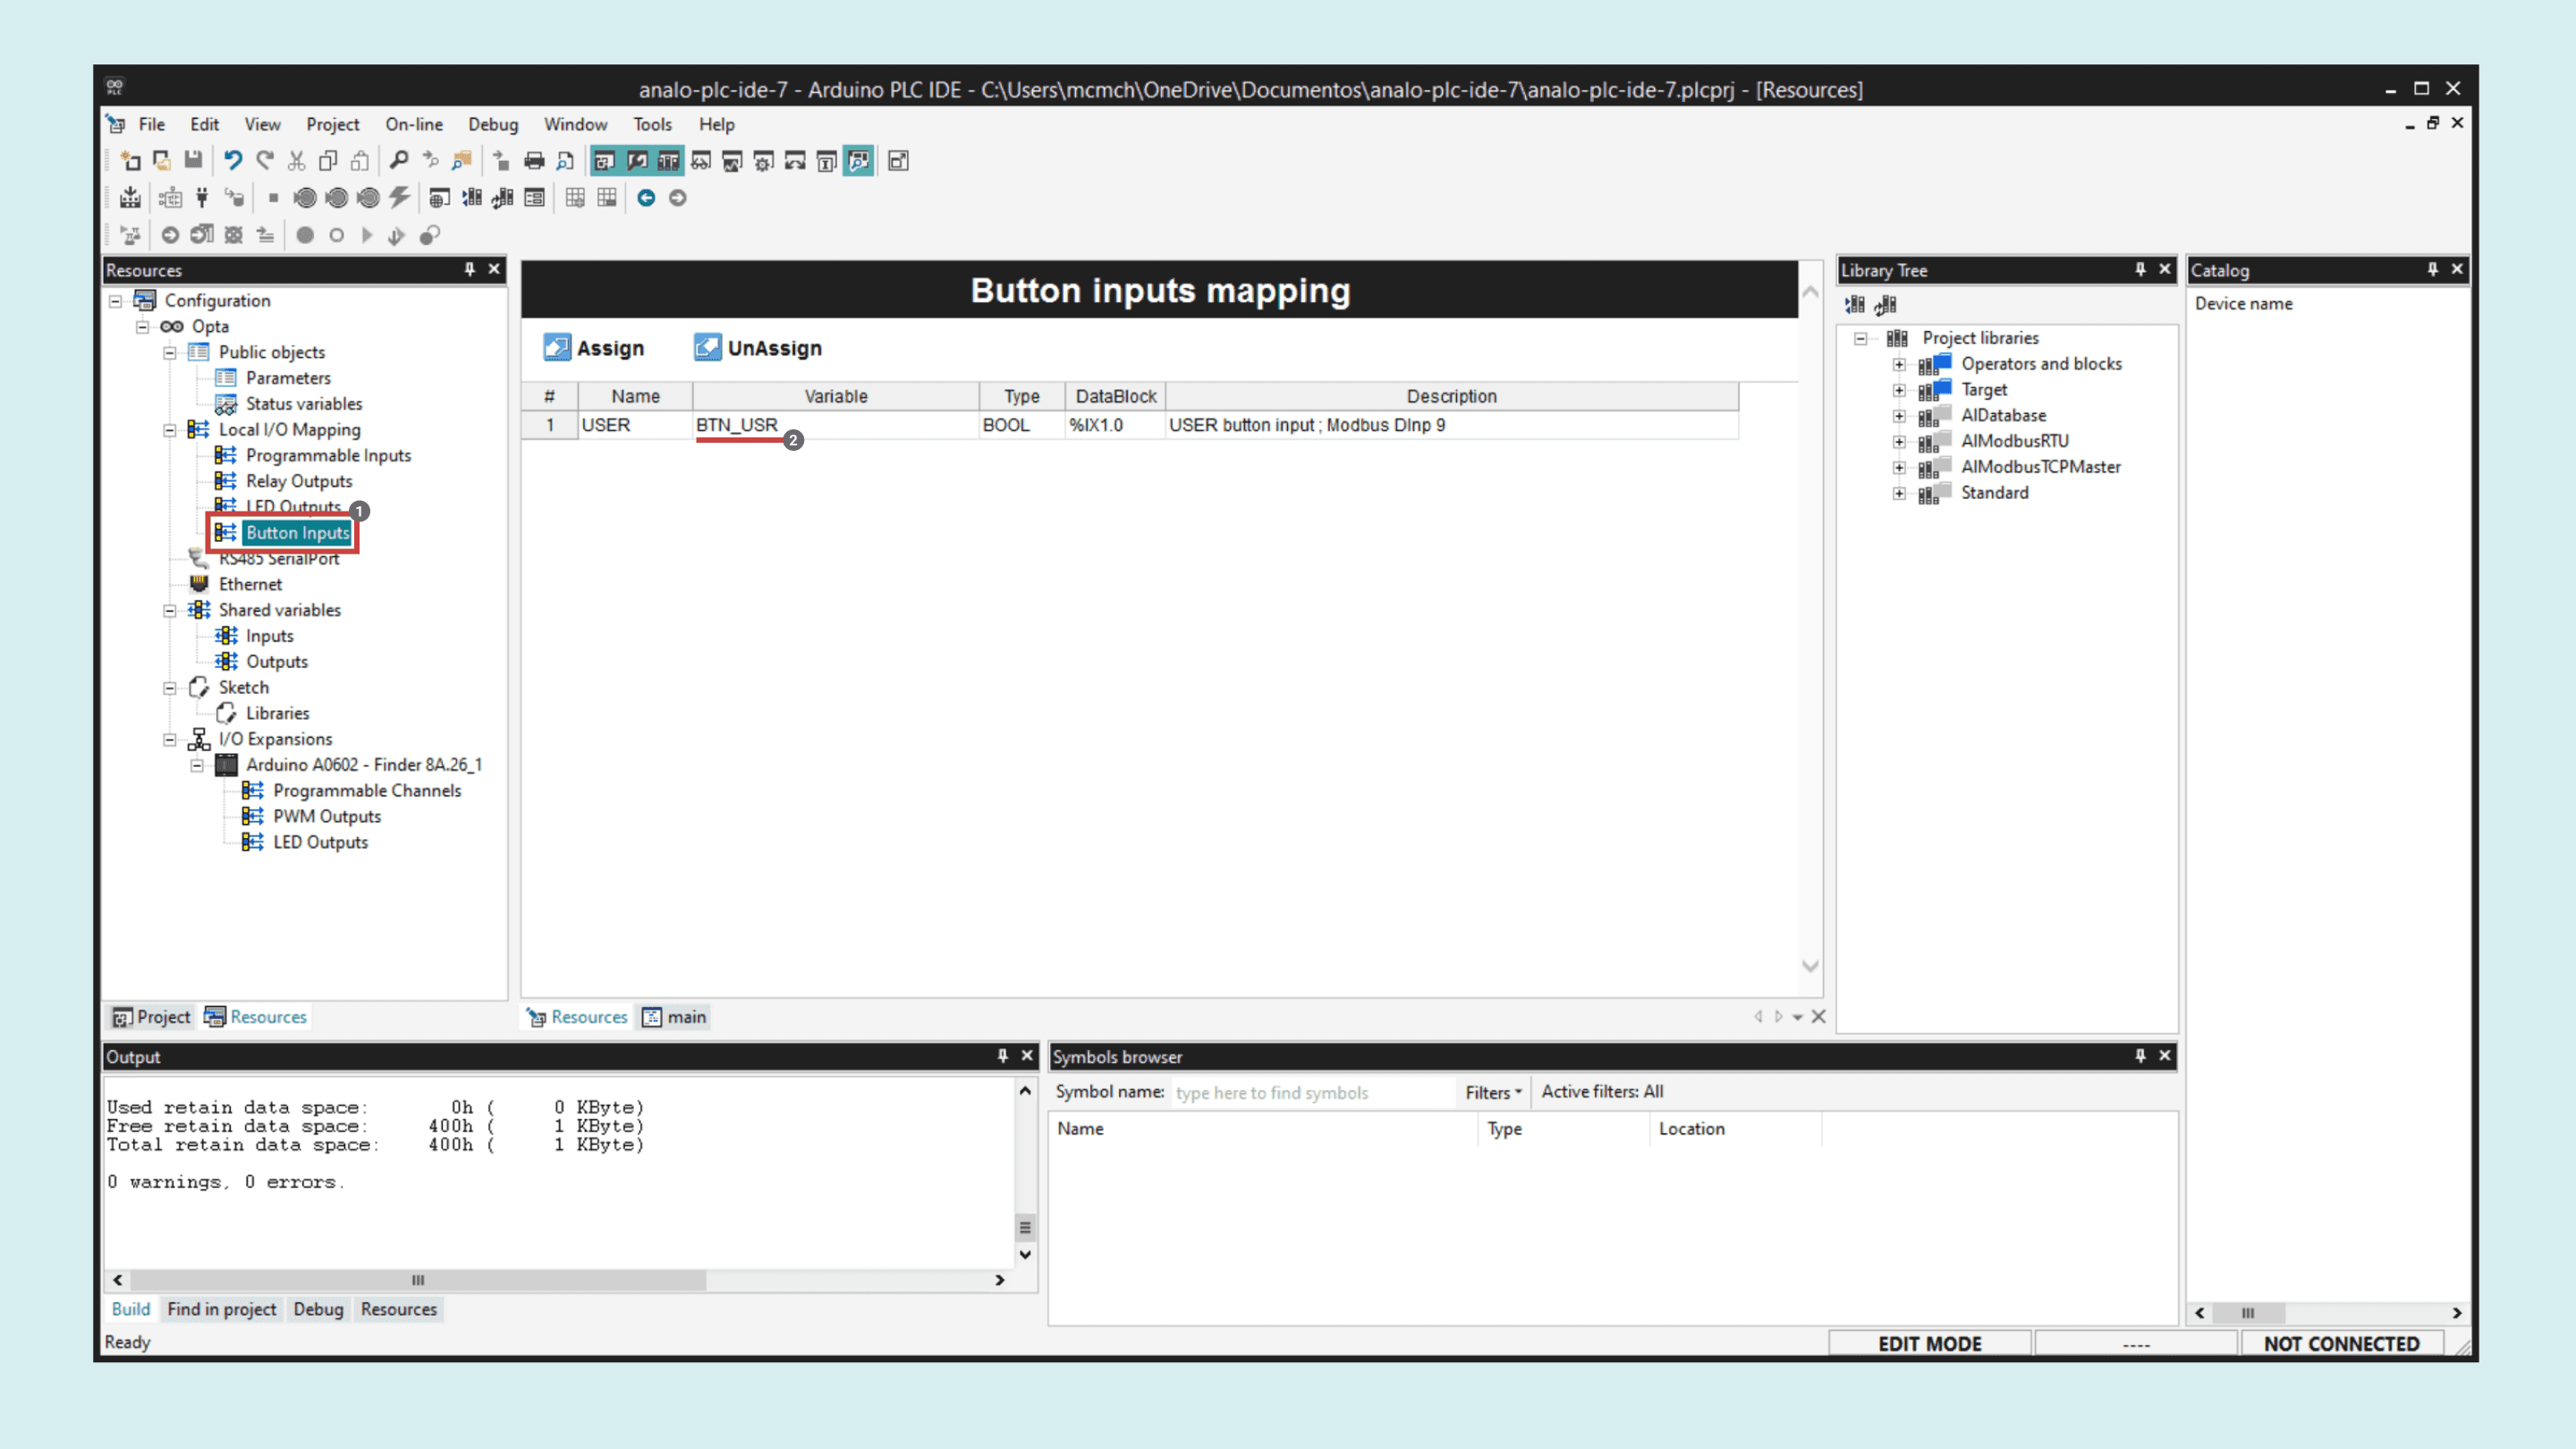Click the Cut toolbar icon
The width and height of the screenshot is (2576, 1449).
coord(296,160)
